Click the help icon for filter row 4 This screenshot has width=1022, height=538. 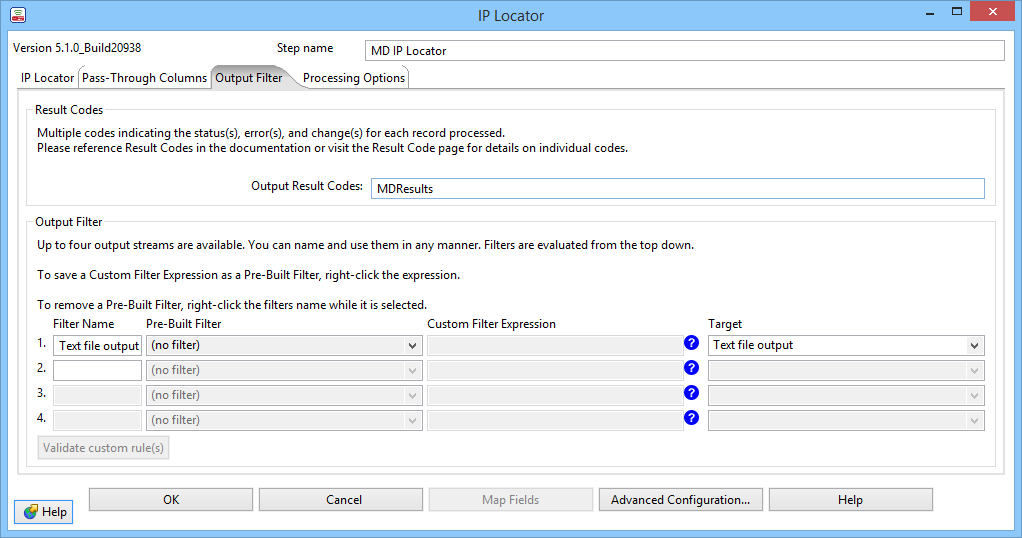point(691,419)
